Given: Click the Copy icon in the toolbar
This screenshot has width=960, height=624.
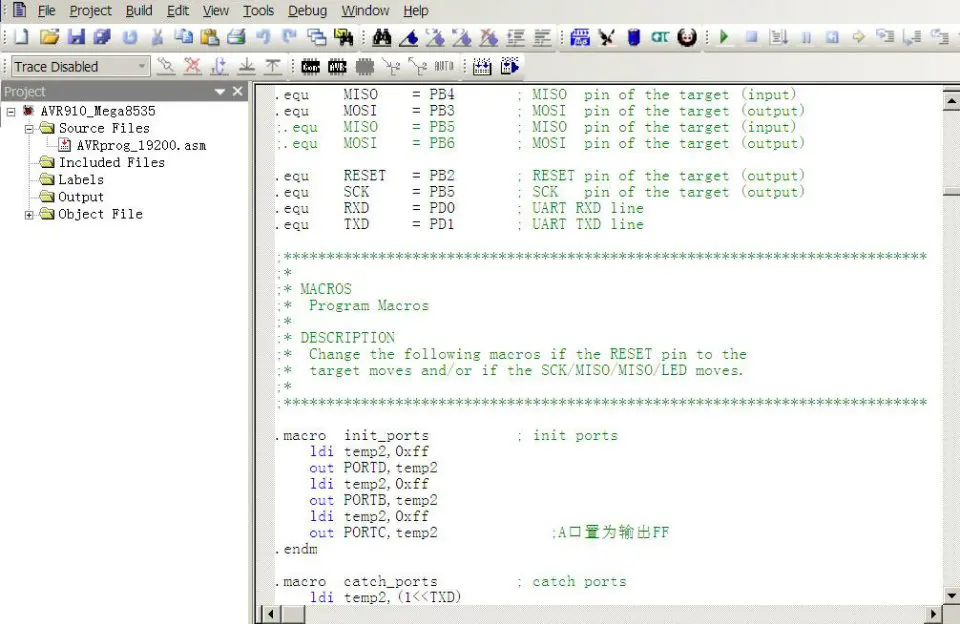Looking at the screenshot, I should [x=183, y=37].
